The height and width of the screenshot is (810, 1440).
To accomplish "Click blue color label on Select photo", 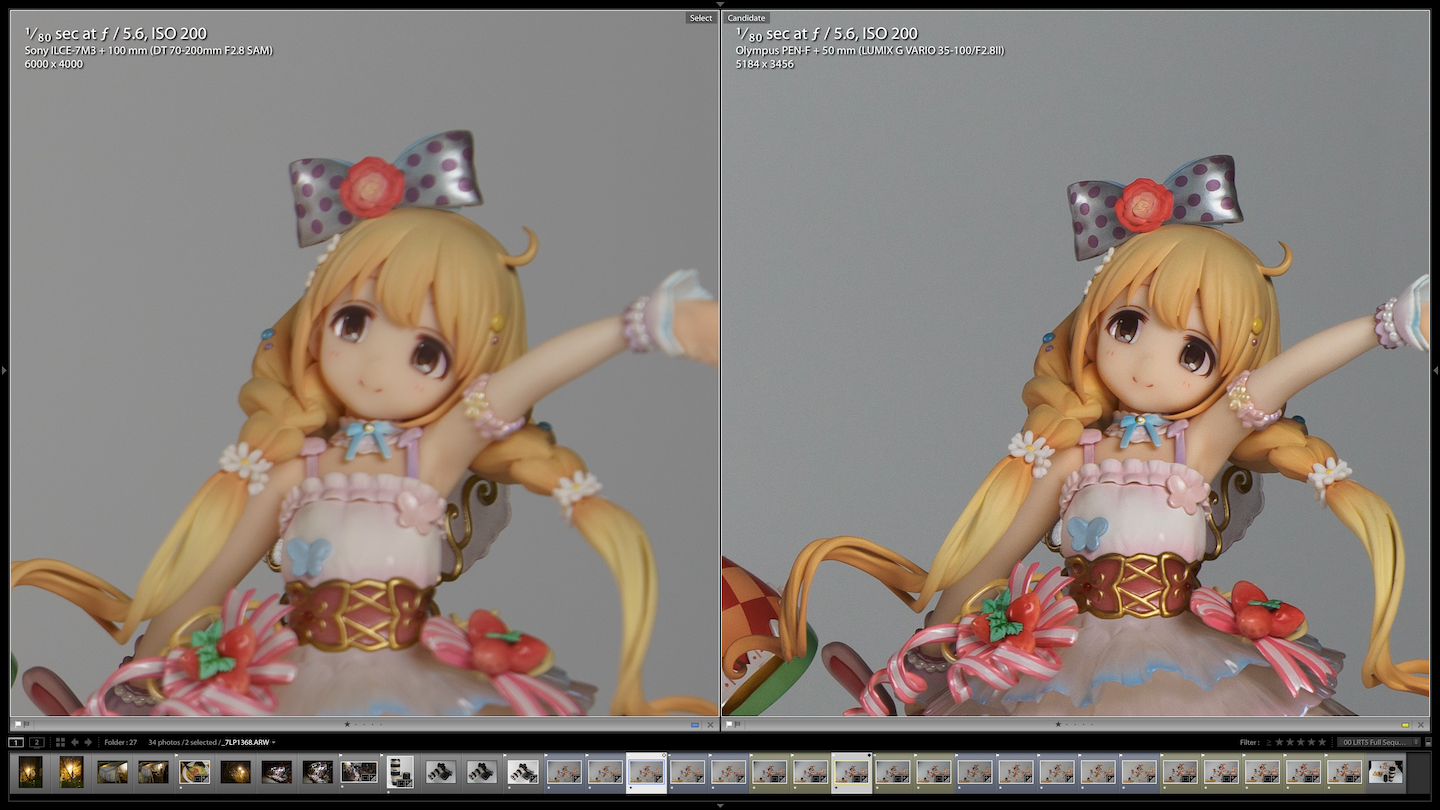I will pos(695,724).
